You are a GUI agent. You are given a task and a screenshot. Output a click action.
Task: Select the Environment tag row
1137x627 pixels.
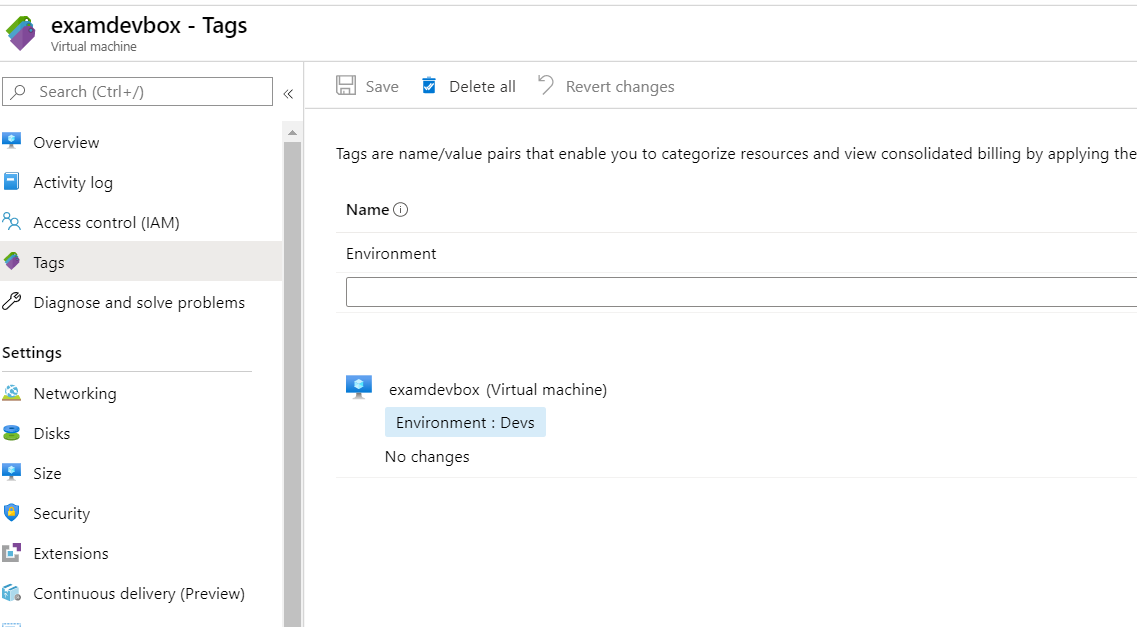[736, 253]
